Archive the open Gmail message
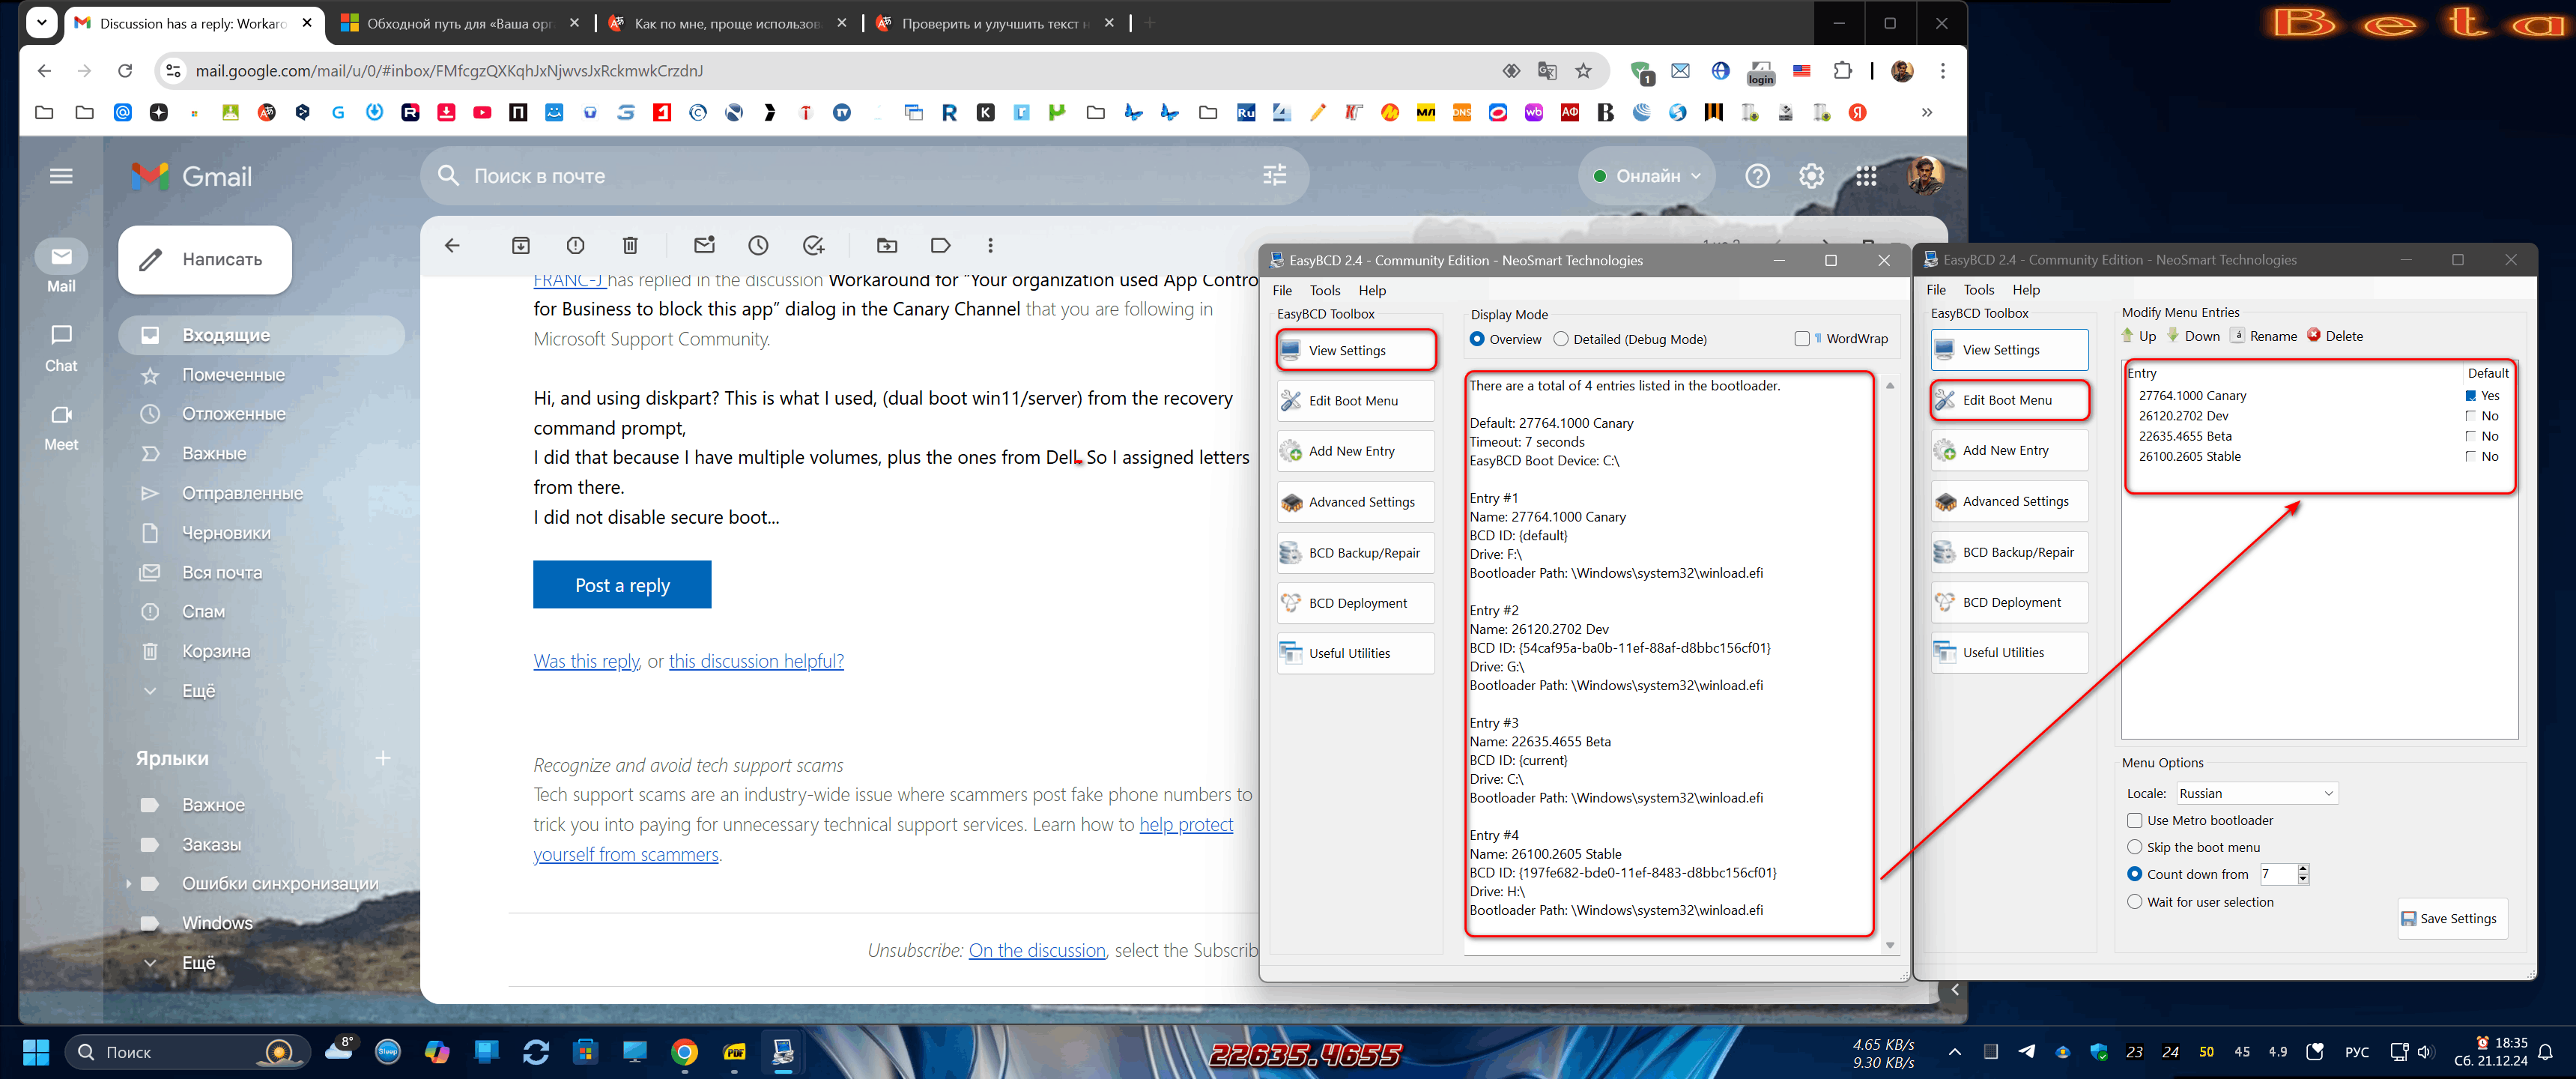The height and width of the screenshot is (1079, 2576). [x=521, y=245]
